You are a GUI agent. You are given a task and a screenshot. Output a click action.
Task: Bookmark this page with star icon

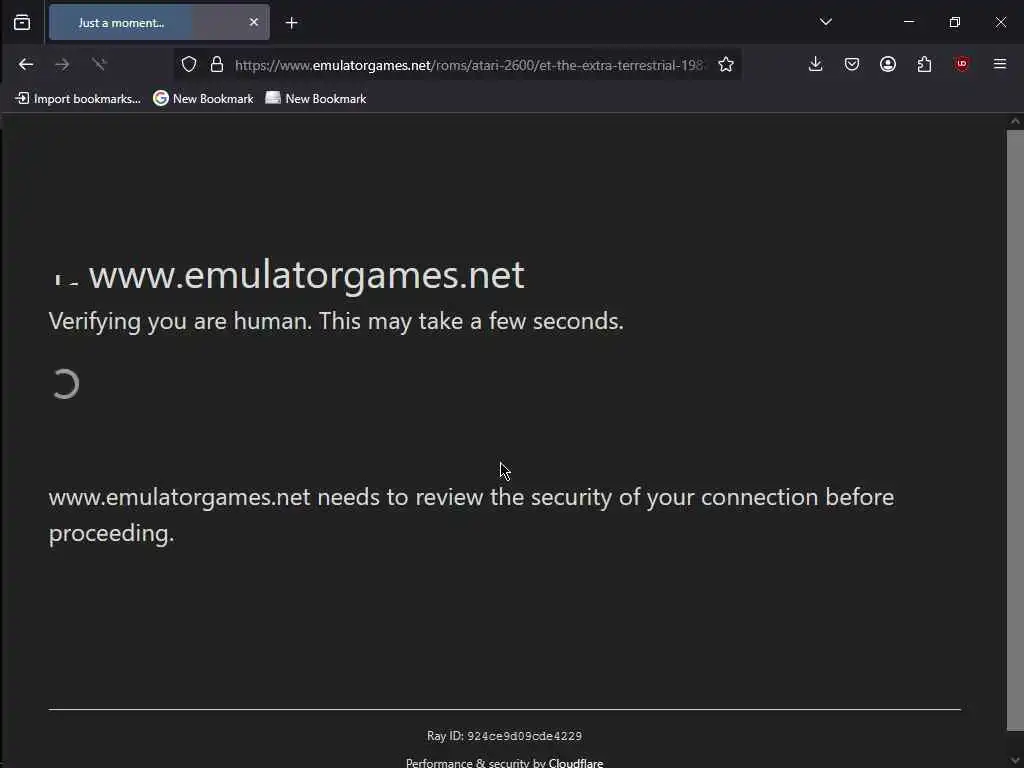pyautogui.click(x=726, y=64)
